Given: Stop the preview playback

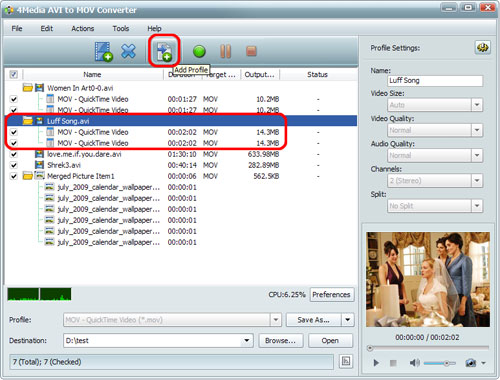Looking at the screenshot, I should point(393,363).
